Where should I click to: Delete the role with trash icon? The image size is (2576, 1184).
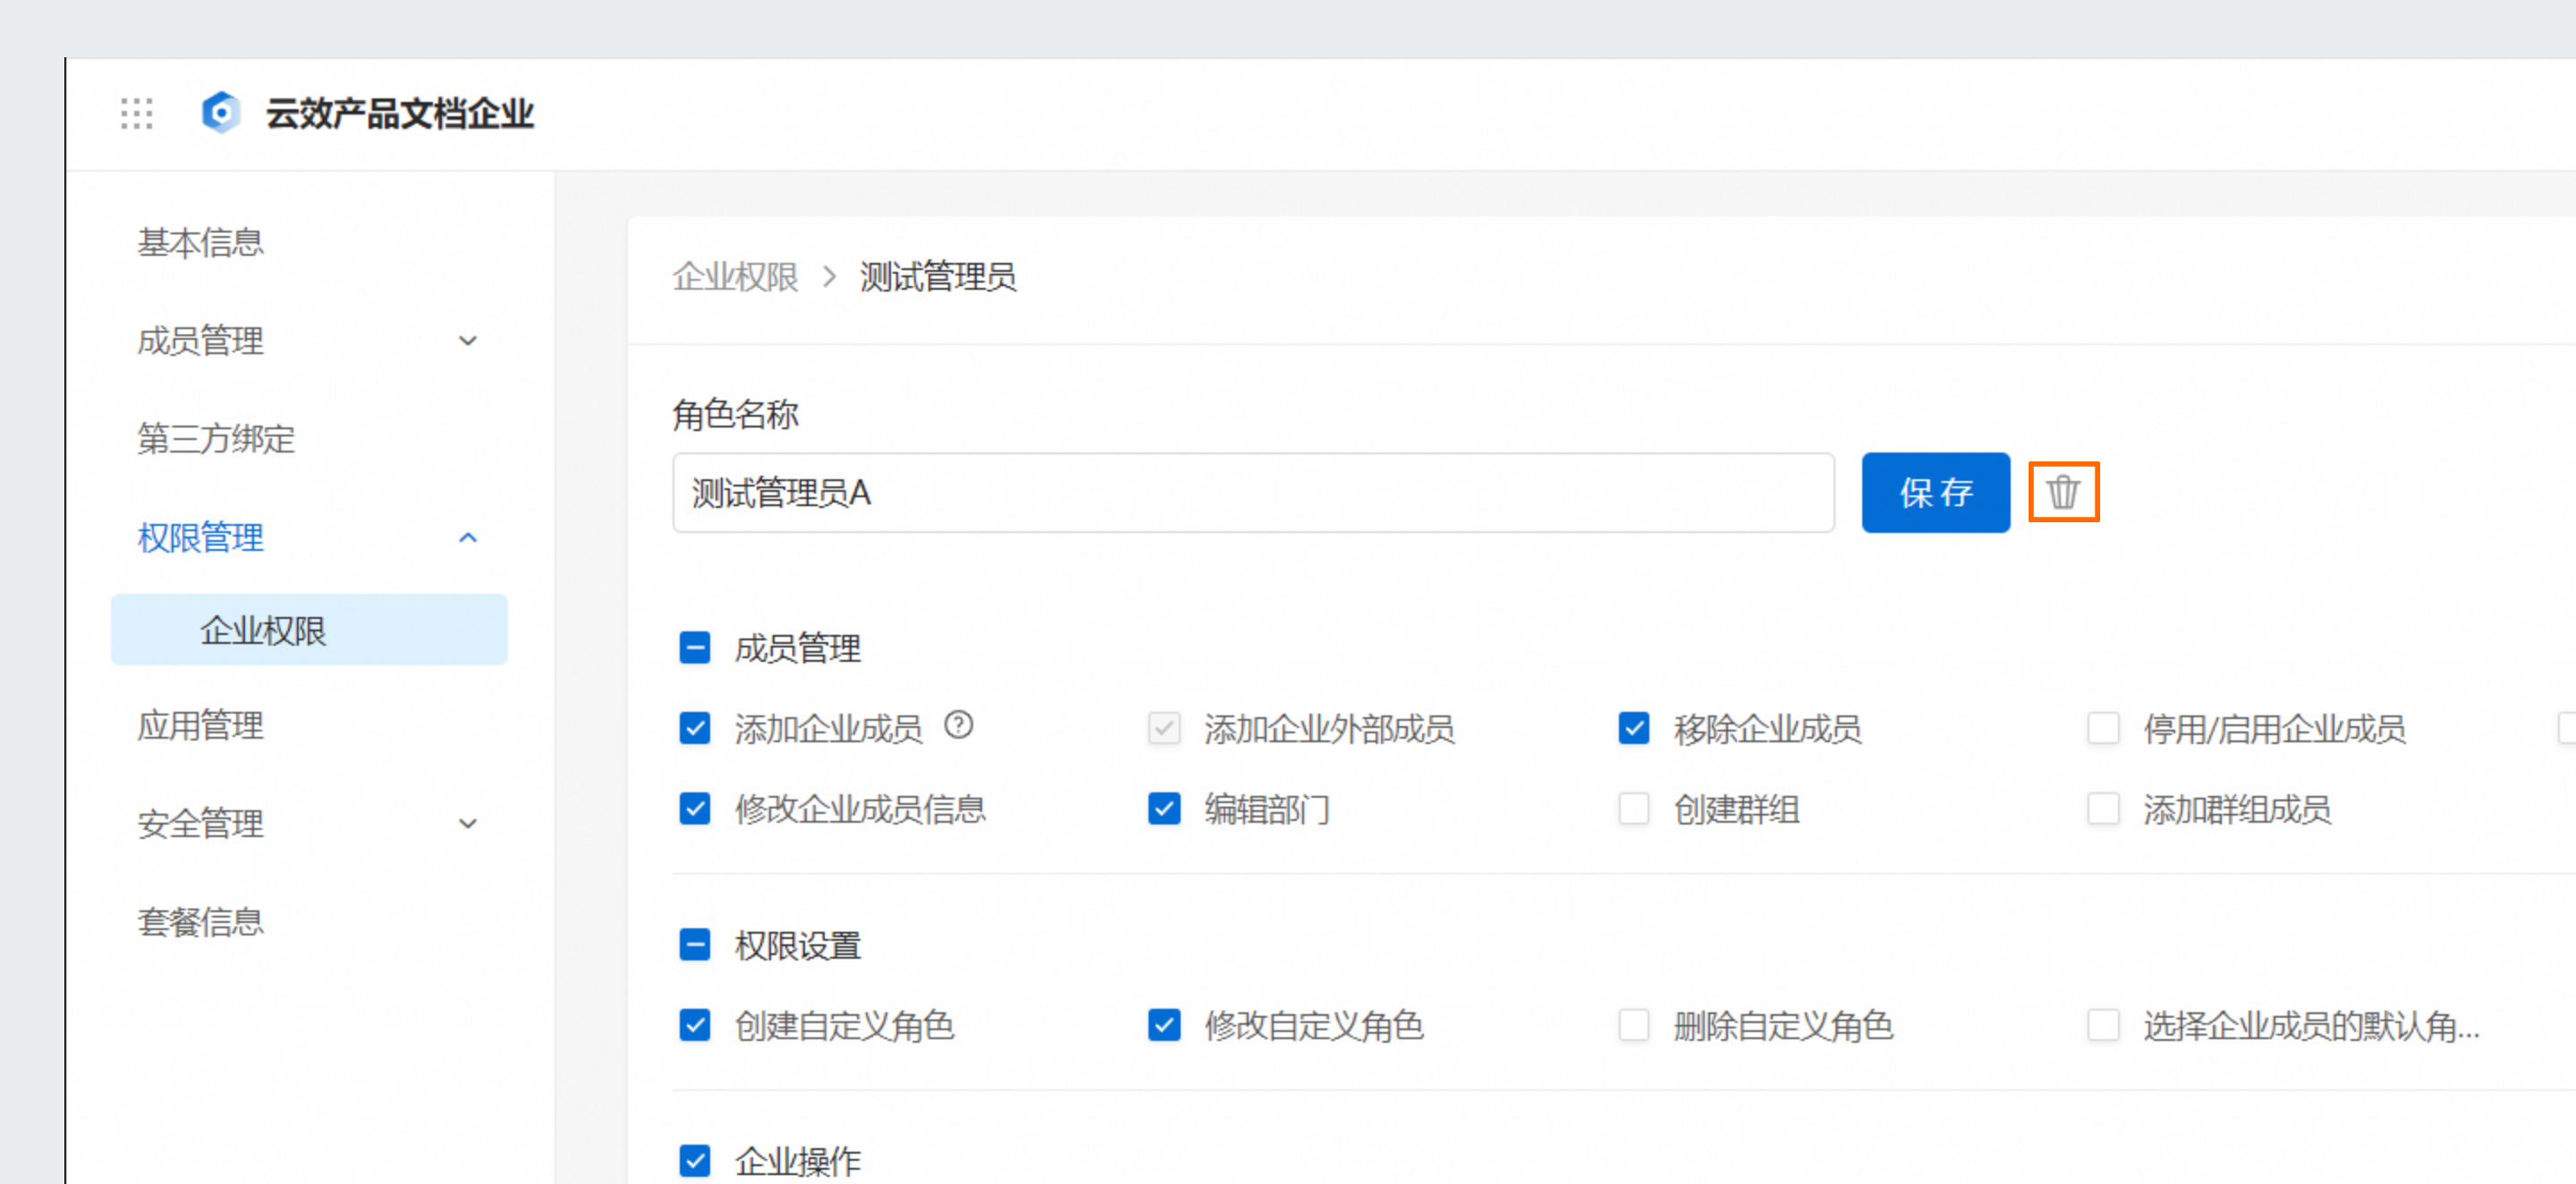pos(2063,492)
